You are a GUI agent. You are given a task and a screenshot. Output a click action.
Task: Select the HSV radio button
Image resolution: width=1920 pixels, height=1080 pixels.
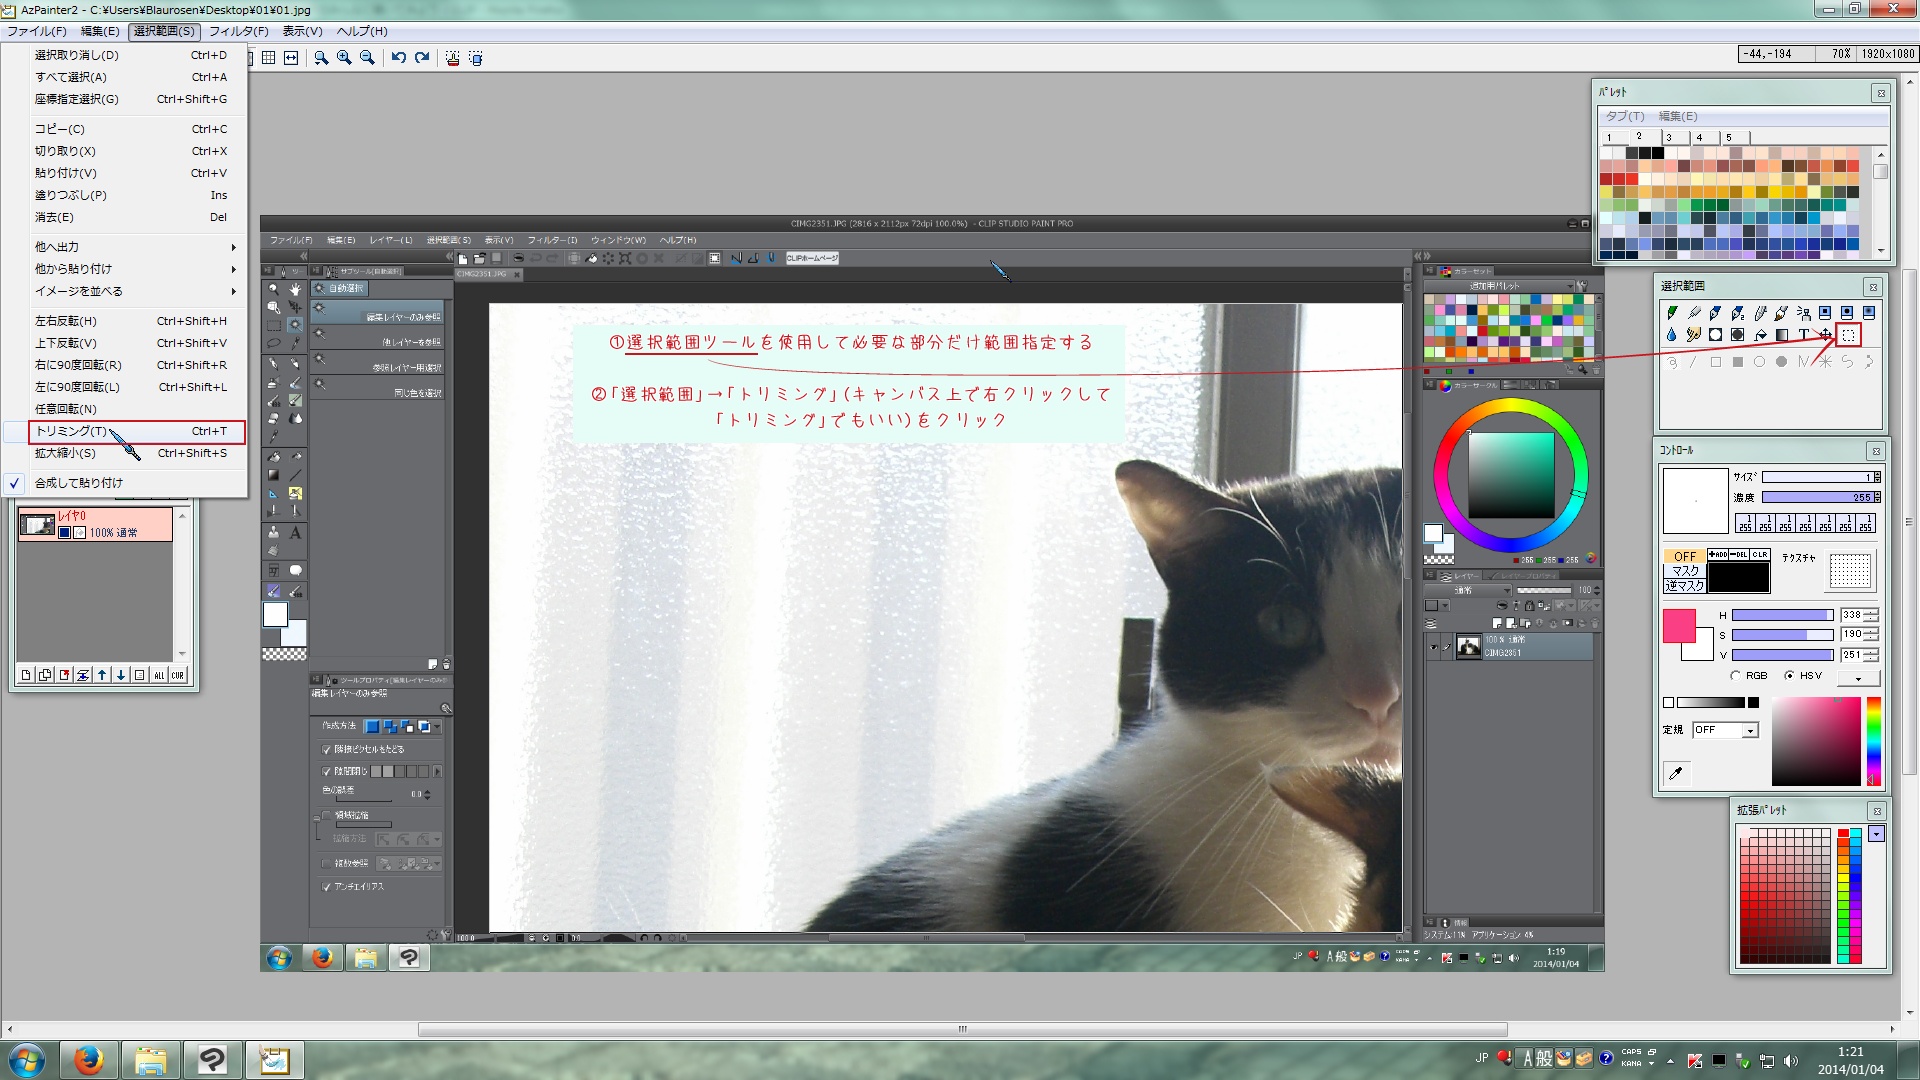point(1789,676)
